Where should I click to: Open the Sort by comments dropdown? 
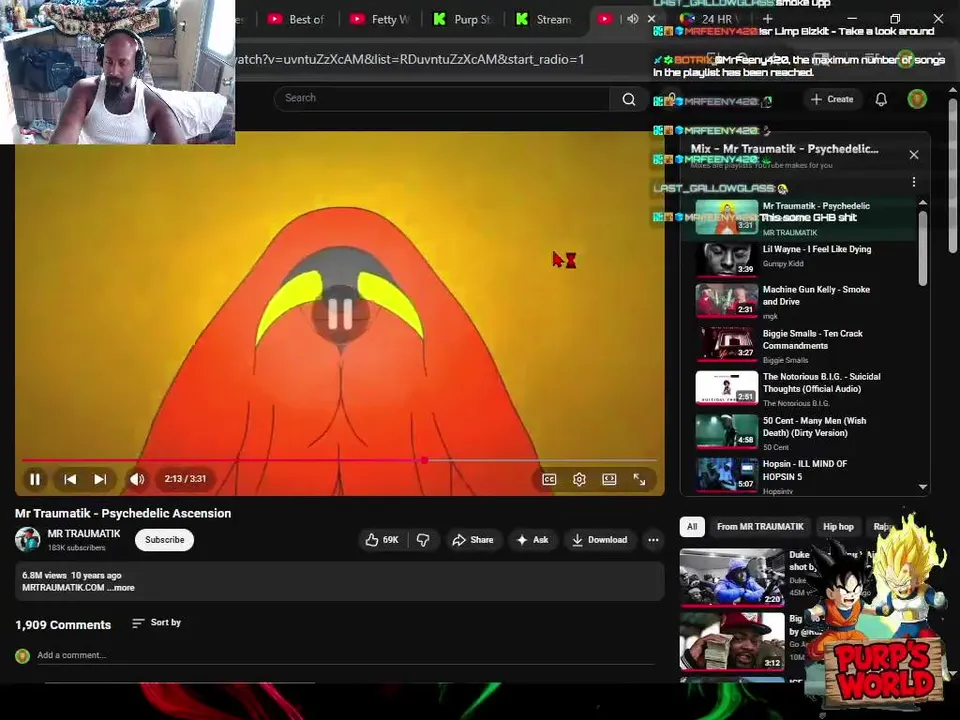157,623
